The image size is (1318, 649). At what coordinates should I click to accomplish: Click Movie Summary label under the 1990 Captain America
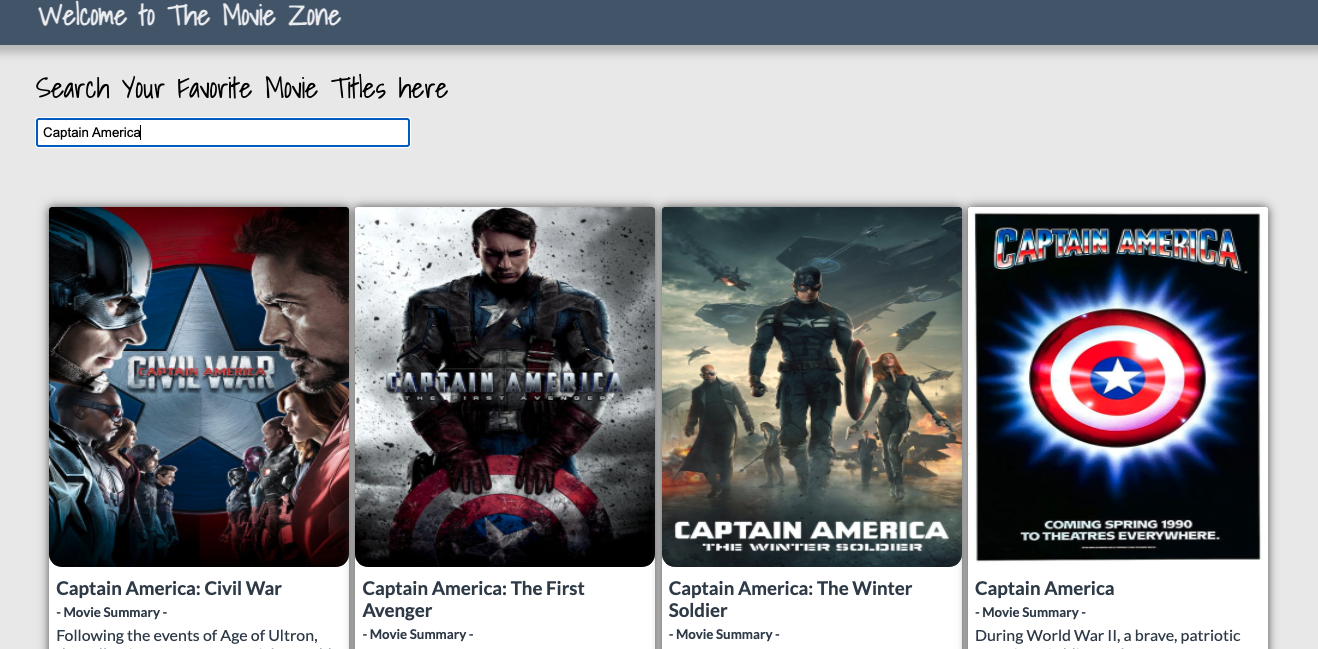coord(1030,612)
